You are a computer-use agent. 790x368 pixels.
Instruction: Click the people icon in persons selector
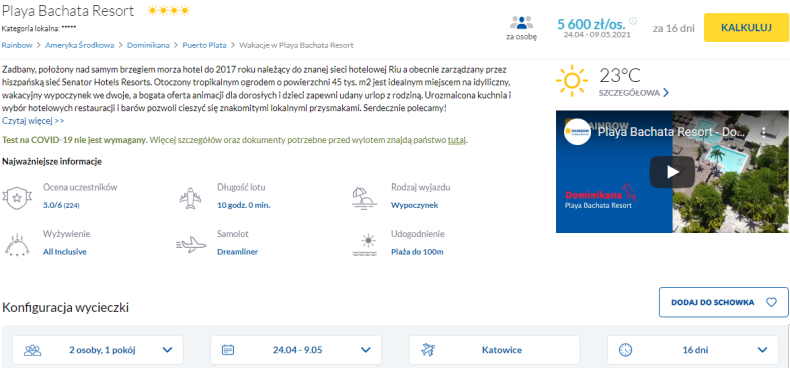[x=33, y=350]
